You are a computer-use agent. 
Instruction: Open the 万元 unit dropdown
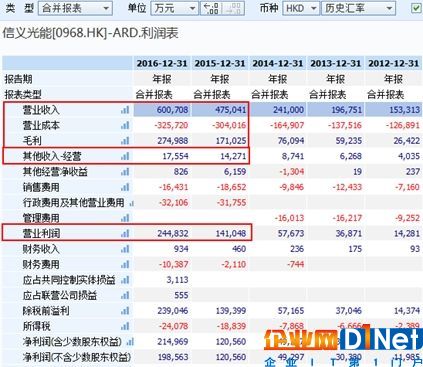(175, 8)
